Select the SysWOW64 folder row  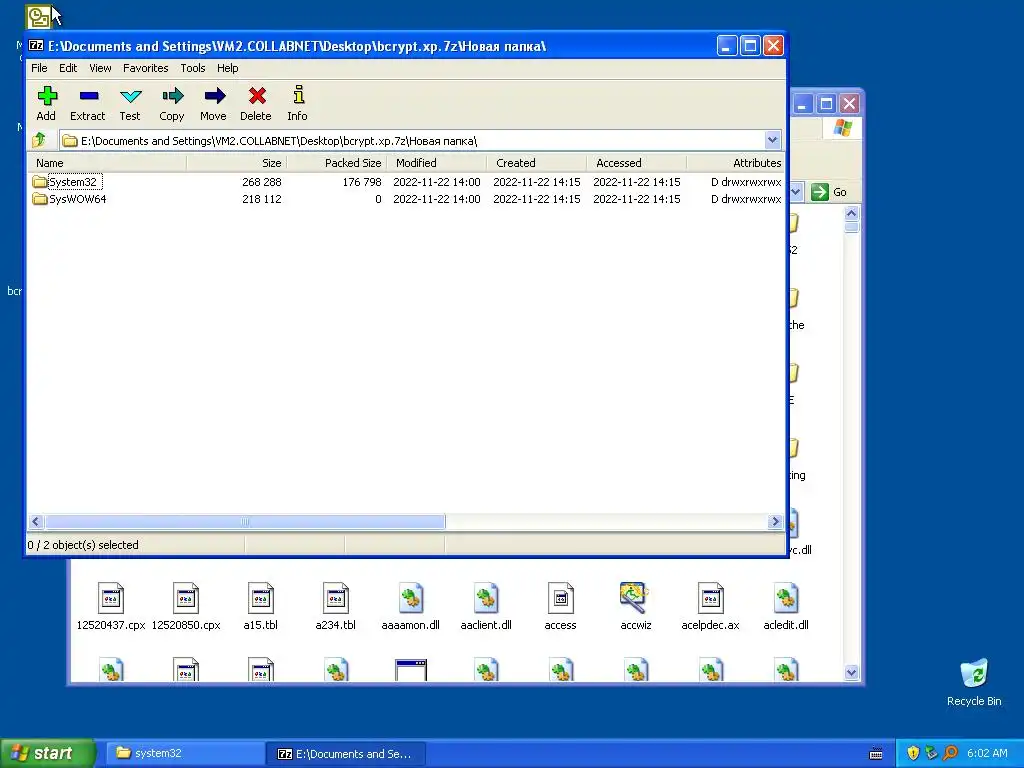click(x=406, y=199)
